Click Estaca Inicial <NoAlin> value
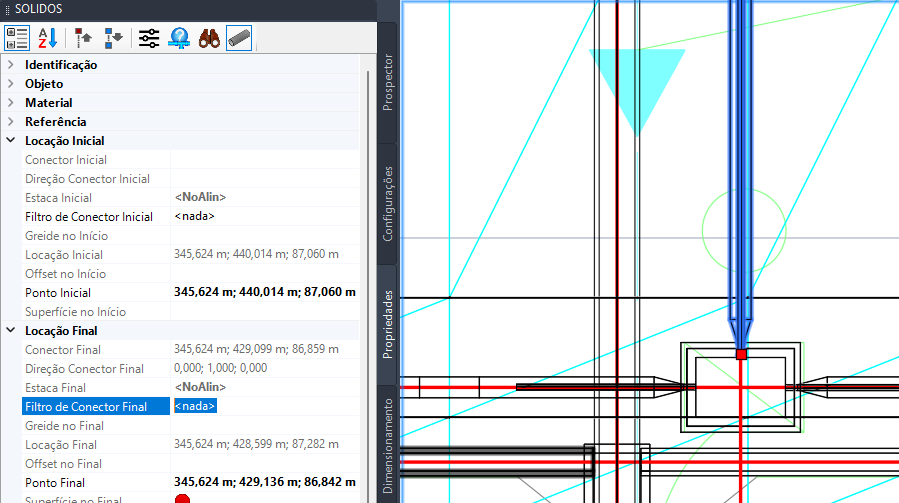 (200, 197)
